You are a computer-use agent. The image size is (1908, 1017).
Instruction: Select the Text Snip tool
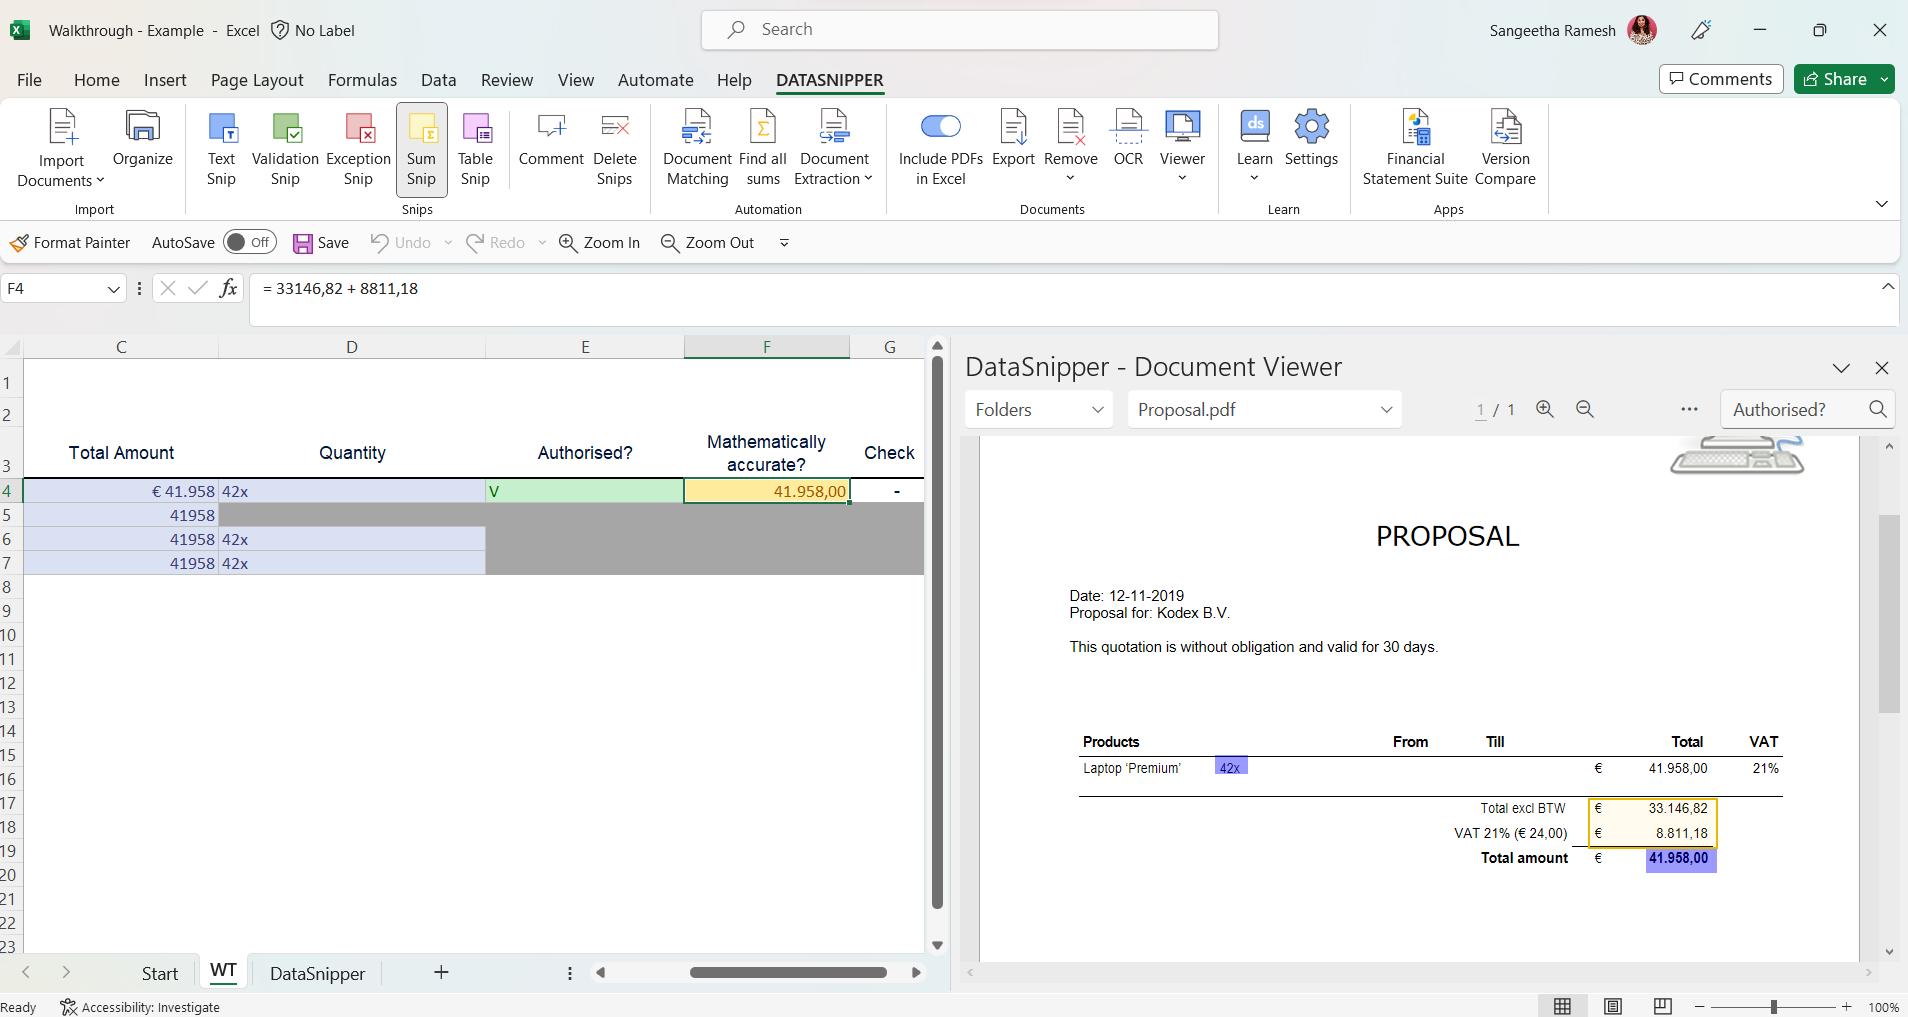tap(220, 147)
